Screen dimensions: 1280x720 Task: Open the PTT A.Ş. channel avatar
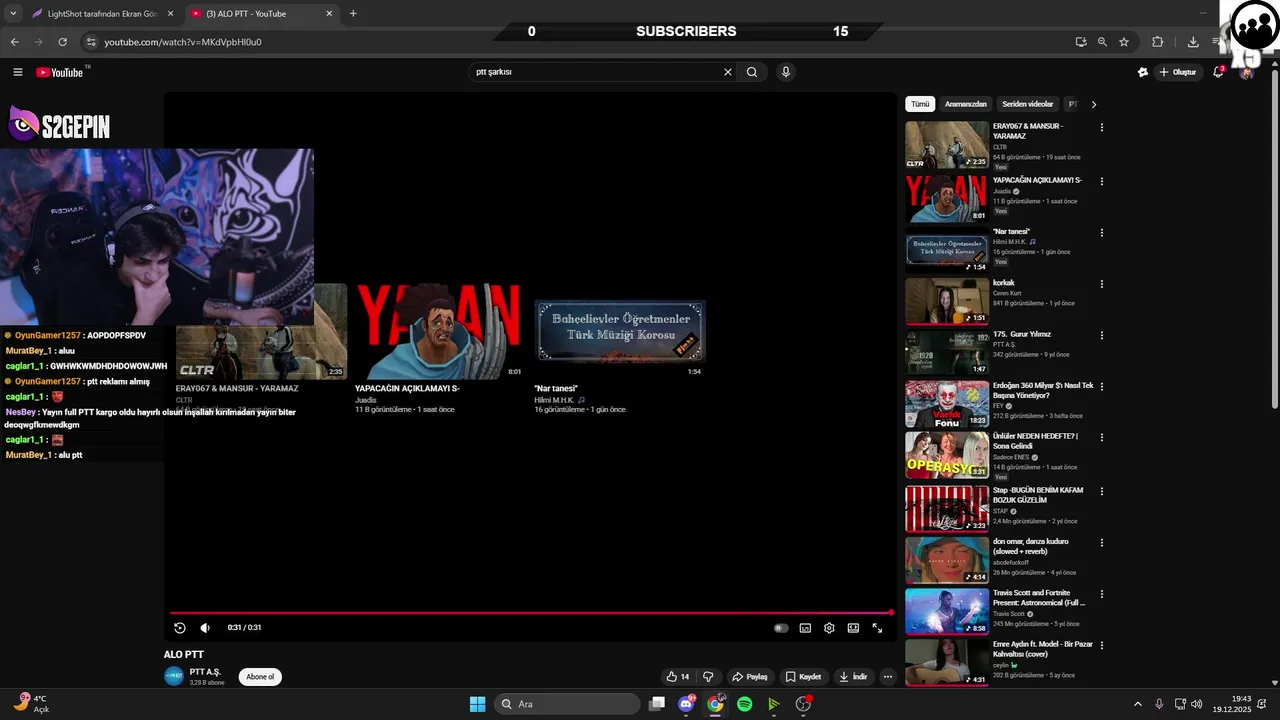tap(174, 676)
